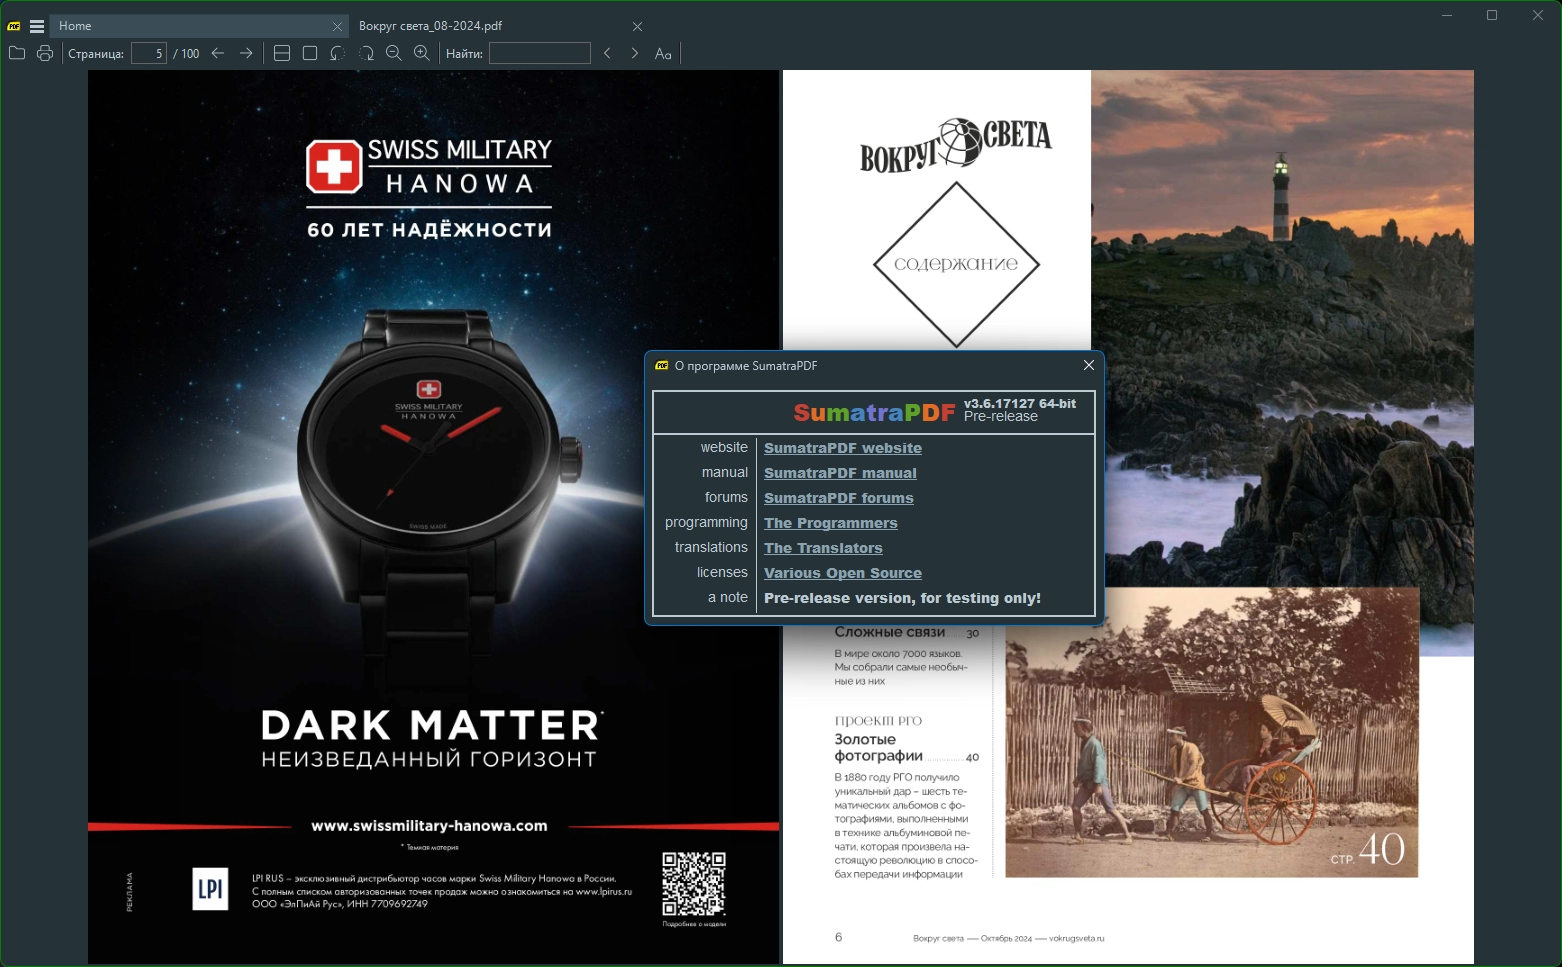The image size is (1562, 967).
Task: Toggle Match Case search option
Action: 663,53
